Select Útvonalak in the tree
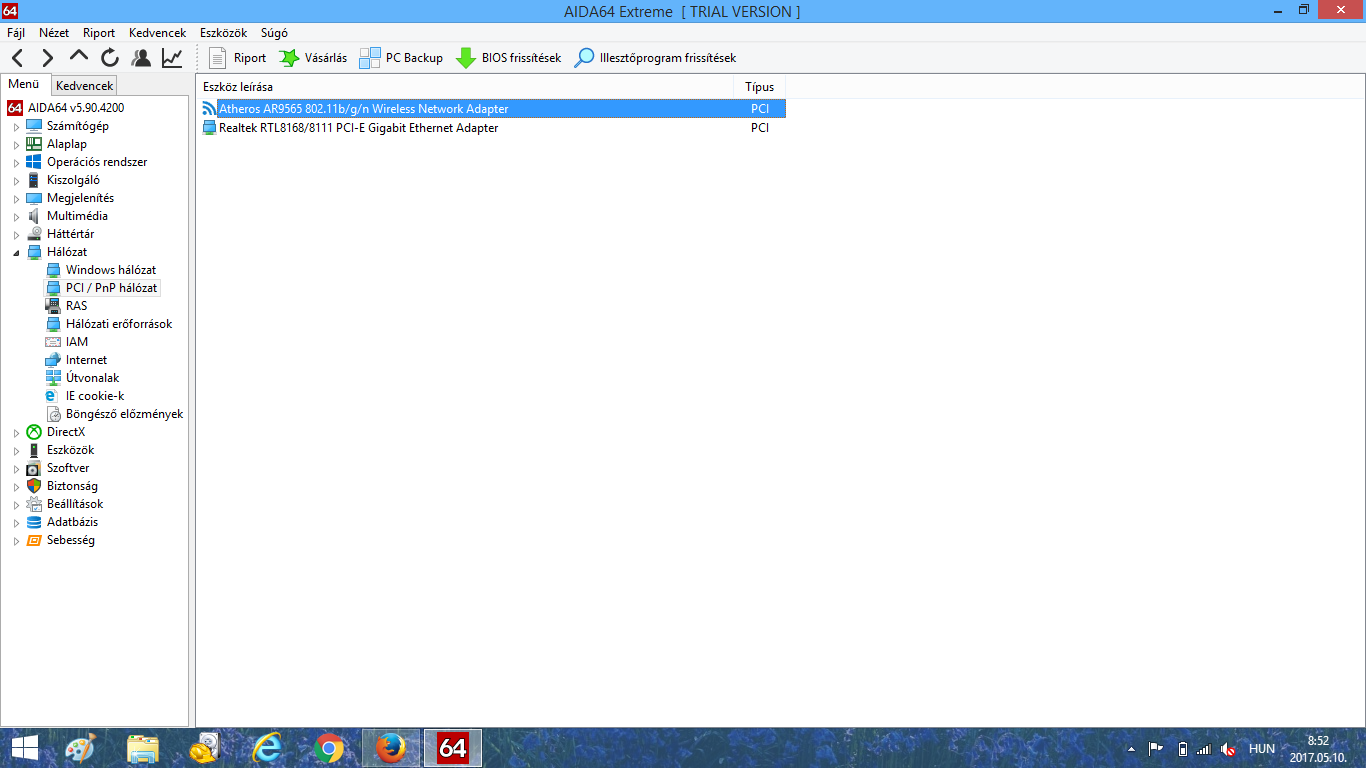Screen dimensions: 1366x768 tap(83, 378)
